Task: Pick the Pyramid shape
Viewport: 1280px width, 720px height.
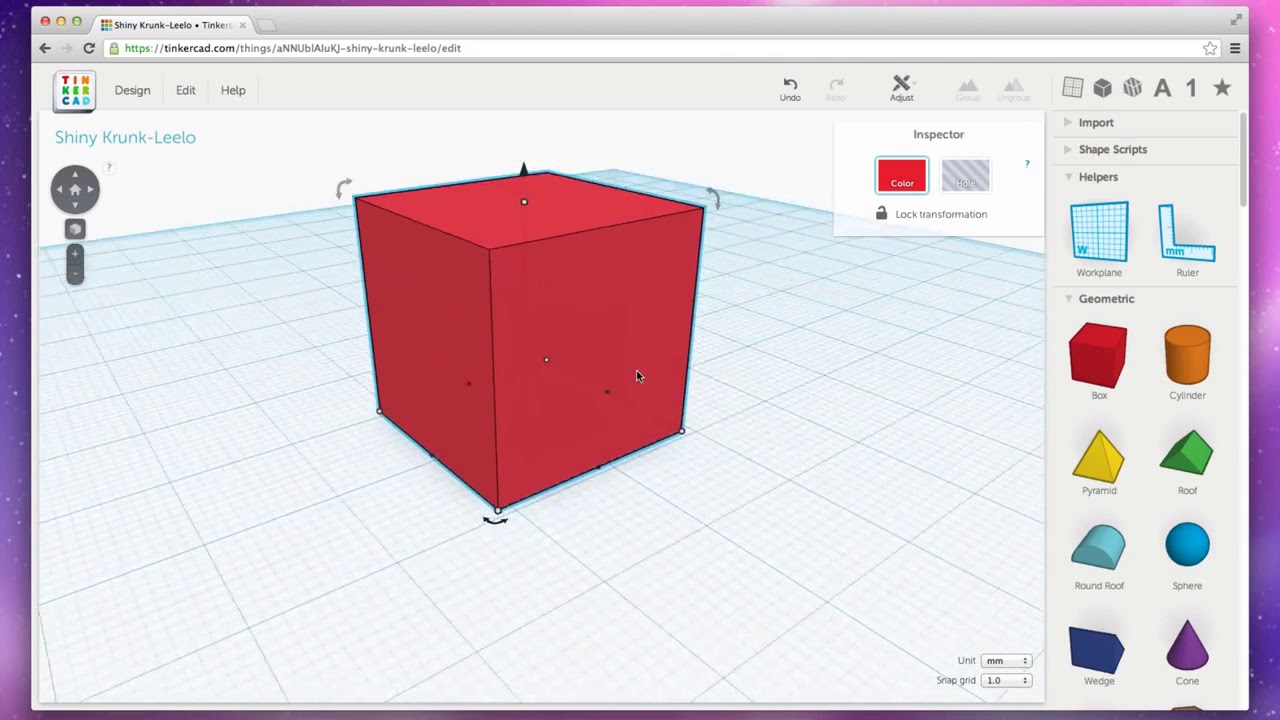Action: coord(1098,462)
